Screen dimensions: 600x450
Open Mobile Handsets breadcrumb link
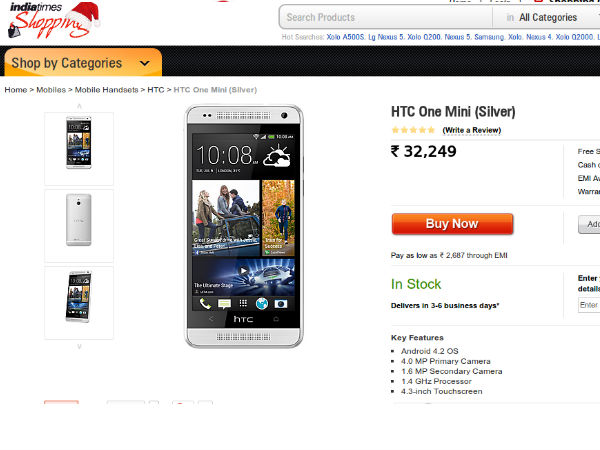click(108, 90)
